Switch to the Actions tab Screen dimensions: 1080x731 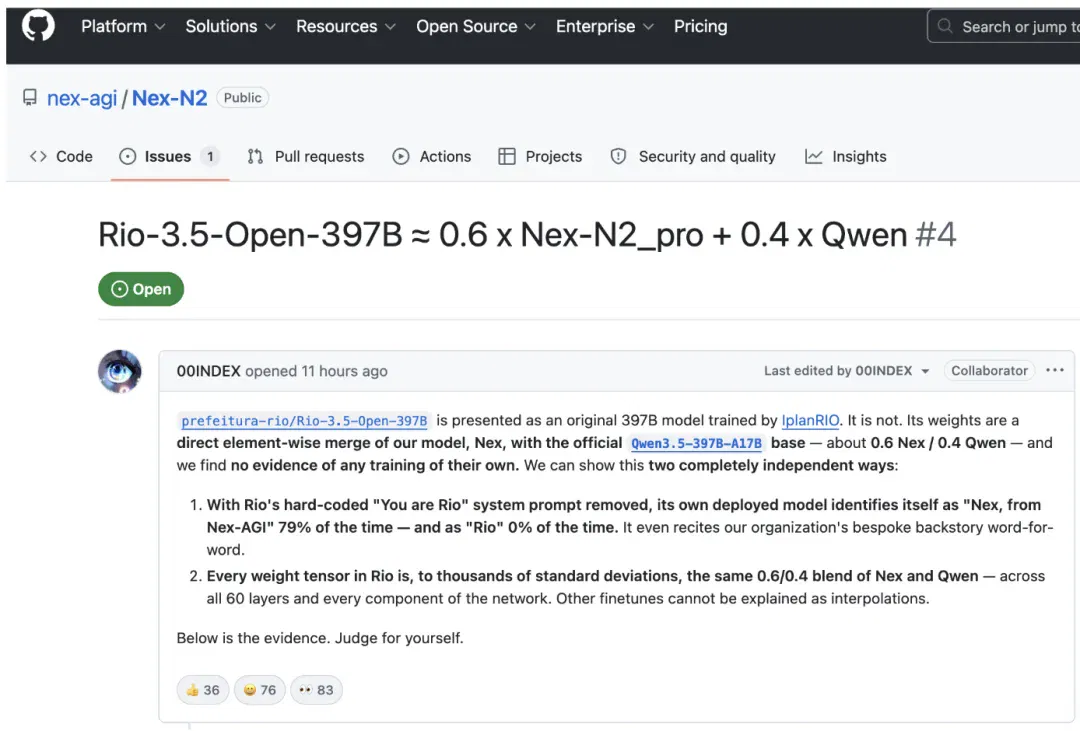coord(432,156)
